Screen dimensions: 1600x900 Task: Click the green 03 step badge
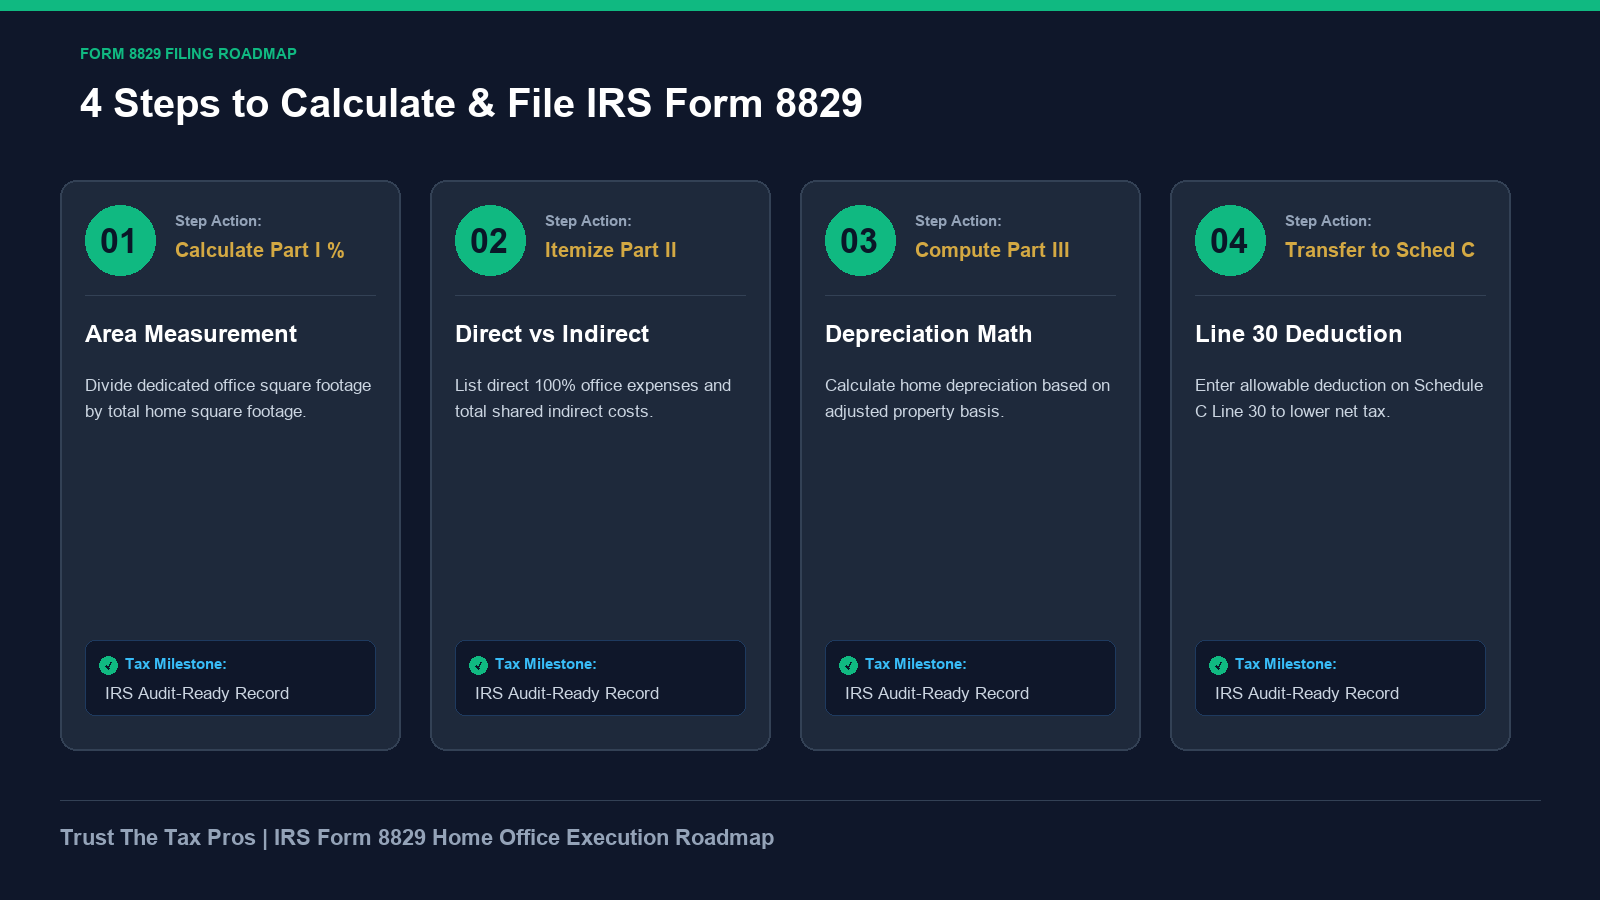(860, 240)
